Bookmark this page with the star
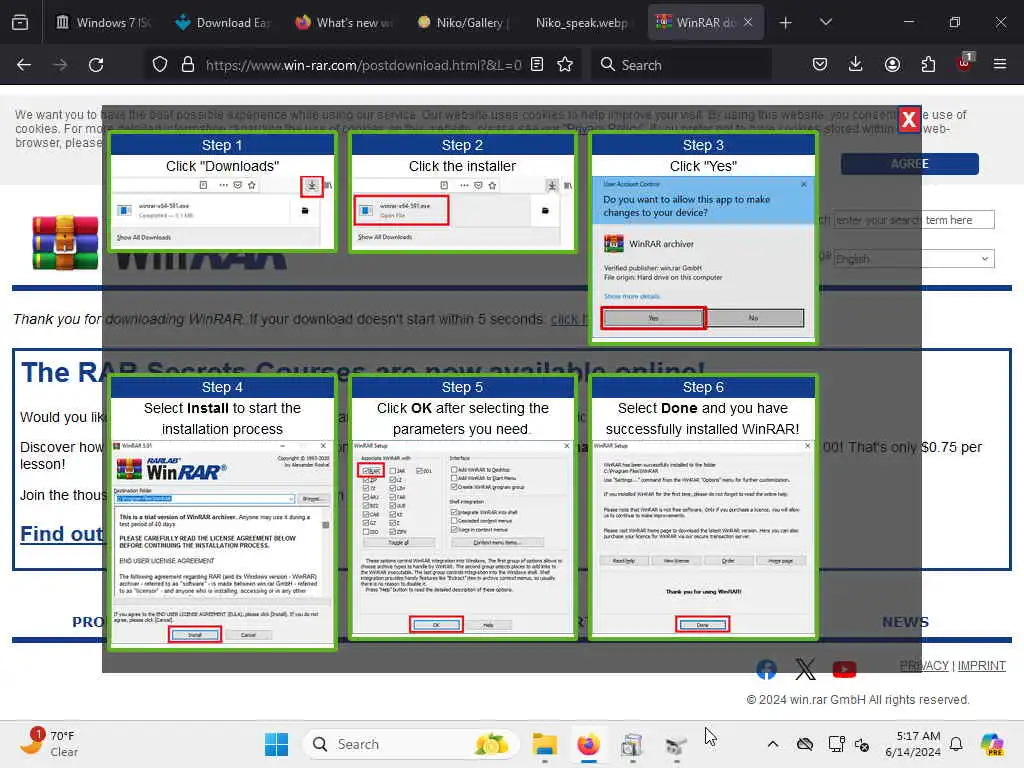 [x=565, y=65]
